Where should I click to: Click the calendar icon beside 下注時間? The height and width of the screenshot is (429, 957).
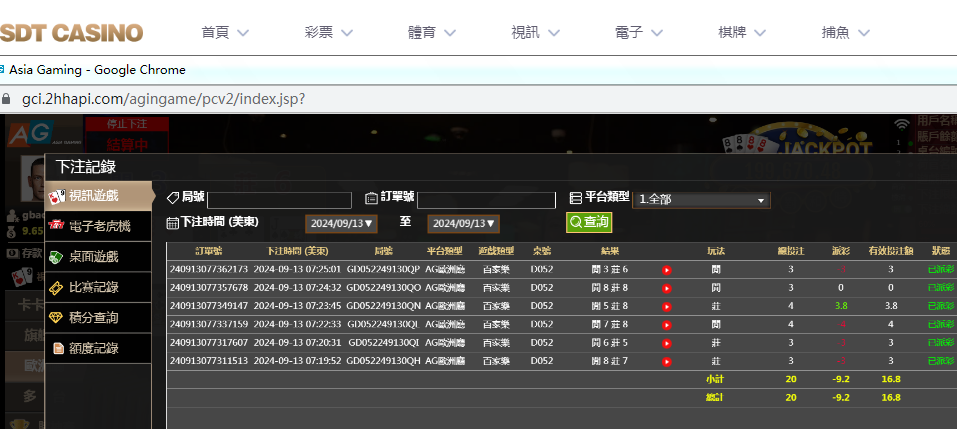coord(172,223)
